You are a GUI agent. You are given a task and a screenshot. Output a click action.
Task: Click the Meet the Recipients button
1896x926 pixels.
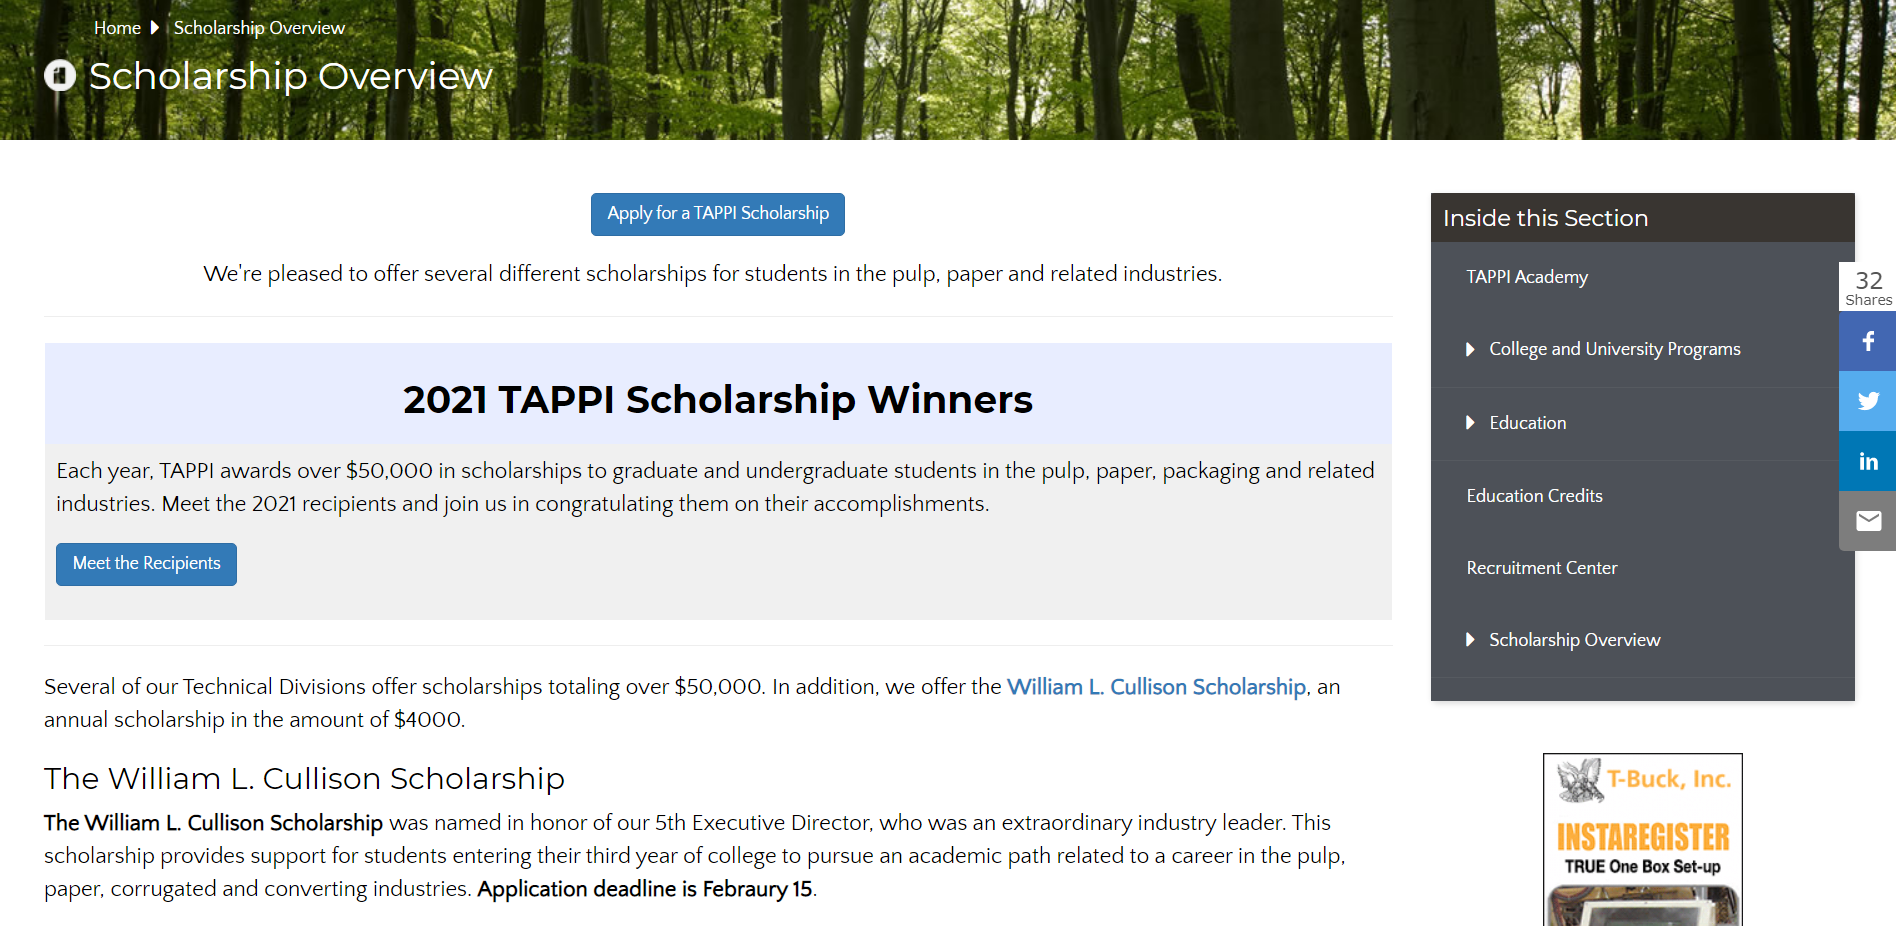point(146,564)
